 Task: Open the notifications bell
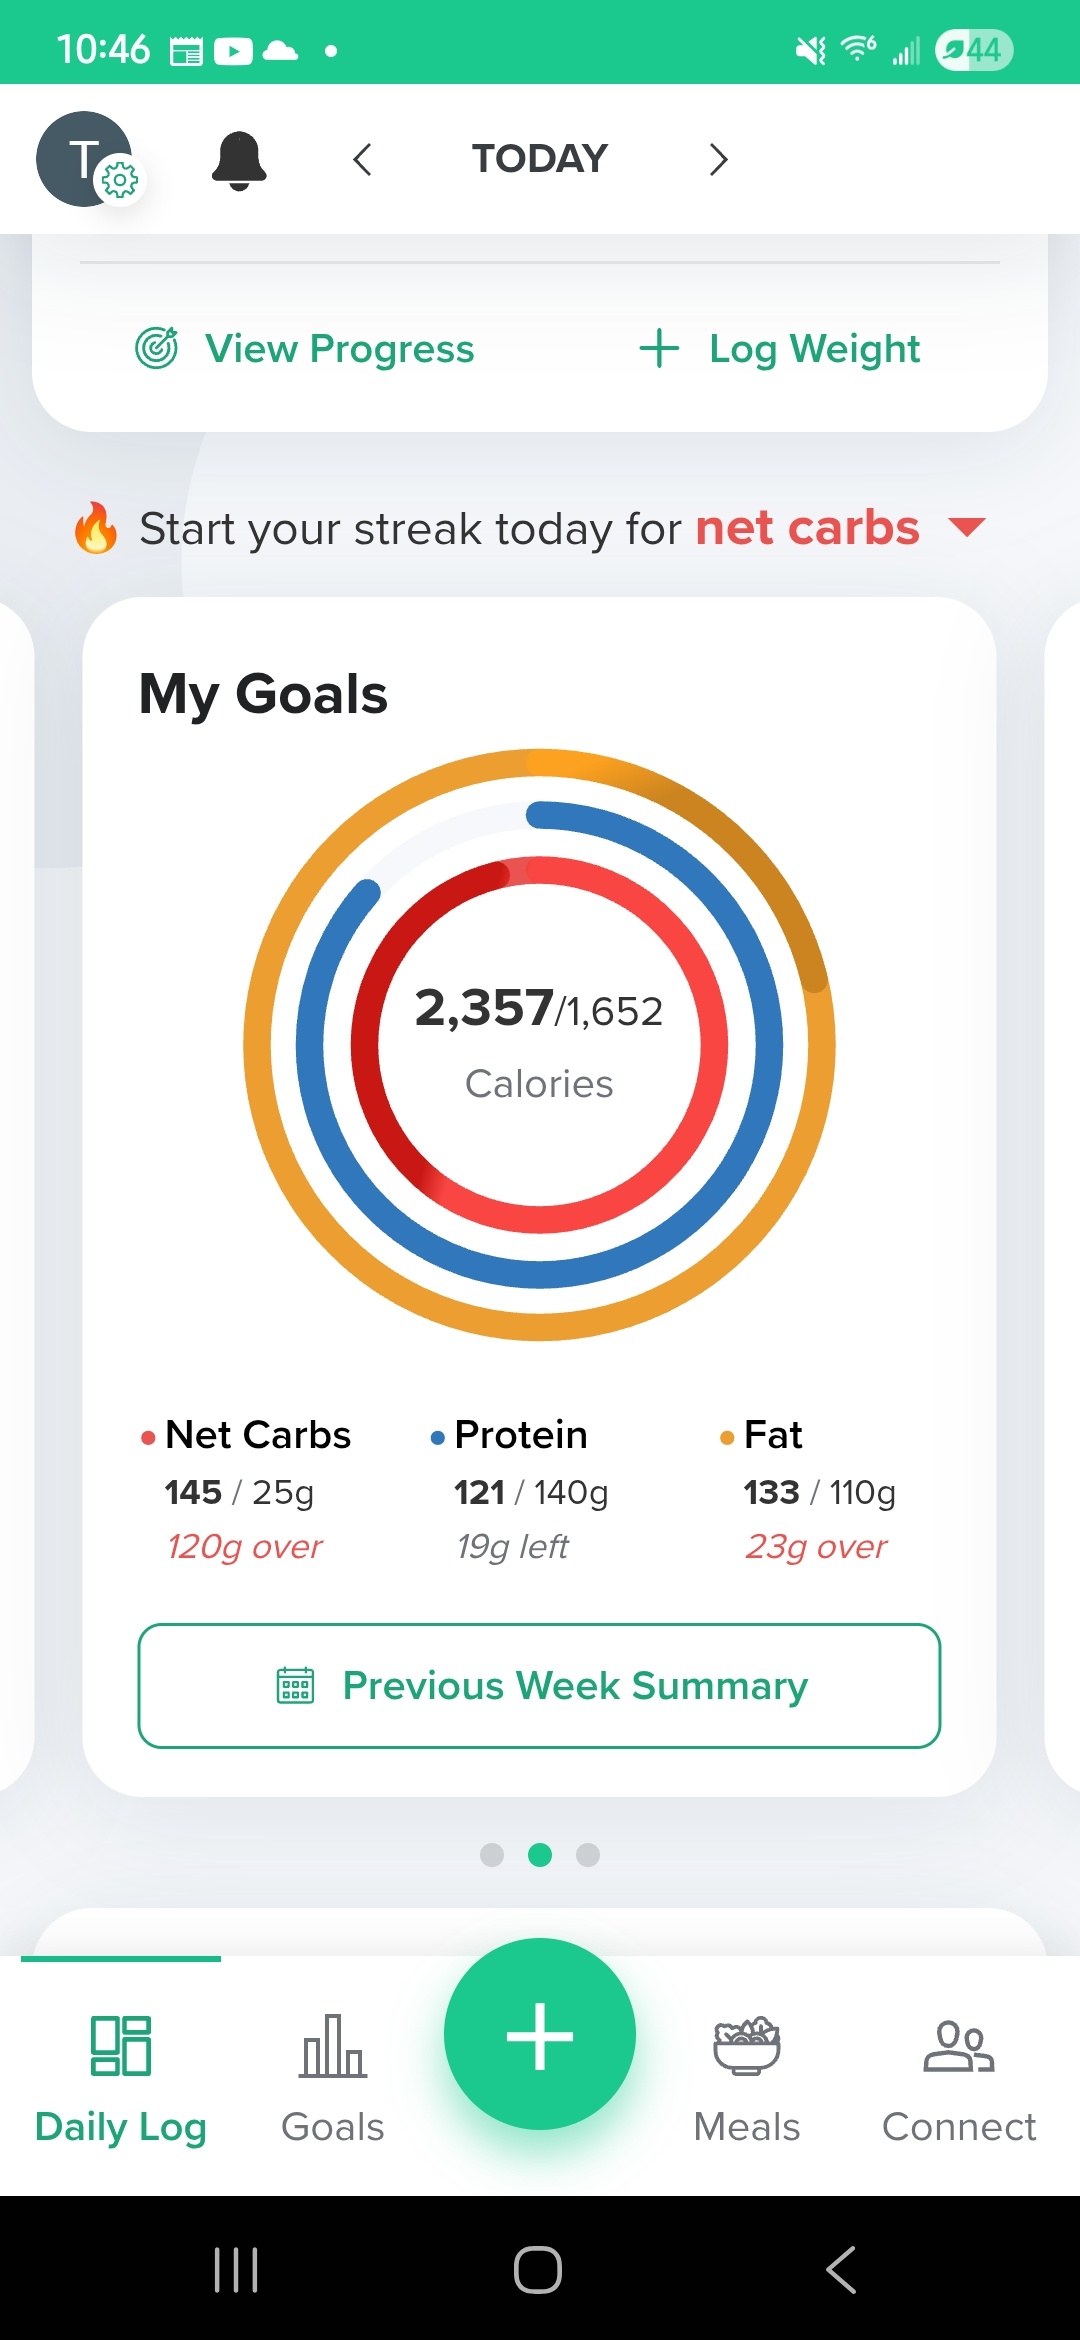point(239,160)
